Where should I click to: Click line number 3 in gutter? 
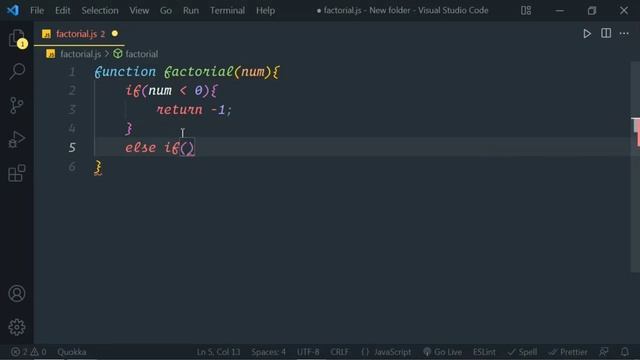(72, 109)
